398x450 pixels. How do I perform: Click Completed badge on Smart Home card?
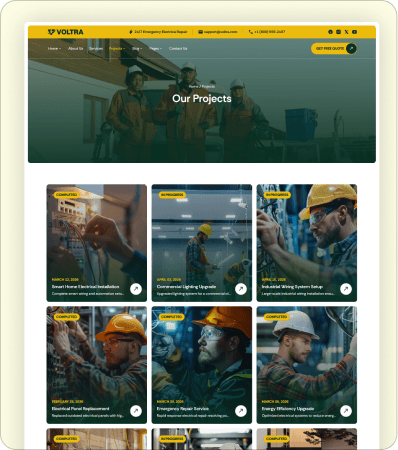click(66, 195)
